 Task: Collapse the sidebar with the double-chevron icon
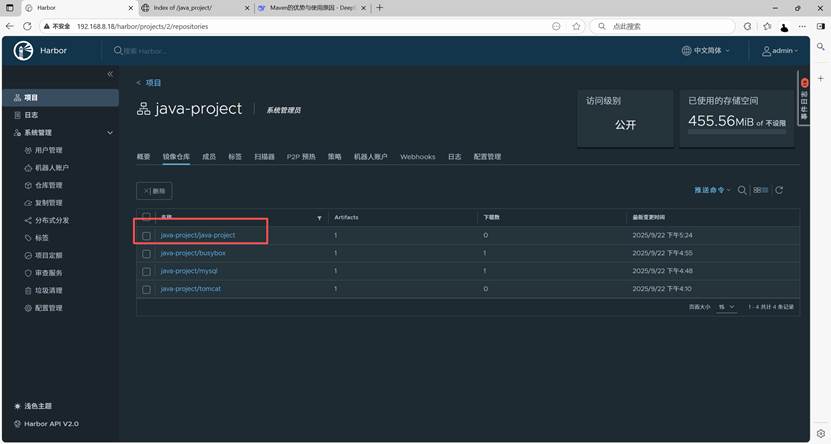[x=110, y=74]
